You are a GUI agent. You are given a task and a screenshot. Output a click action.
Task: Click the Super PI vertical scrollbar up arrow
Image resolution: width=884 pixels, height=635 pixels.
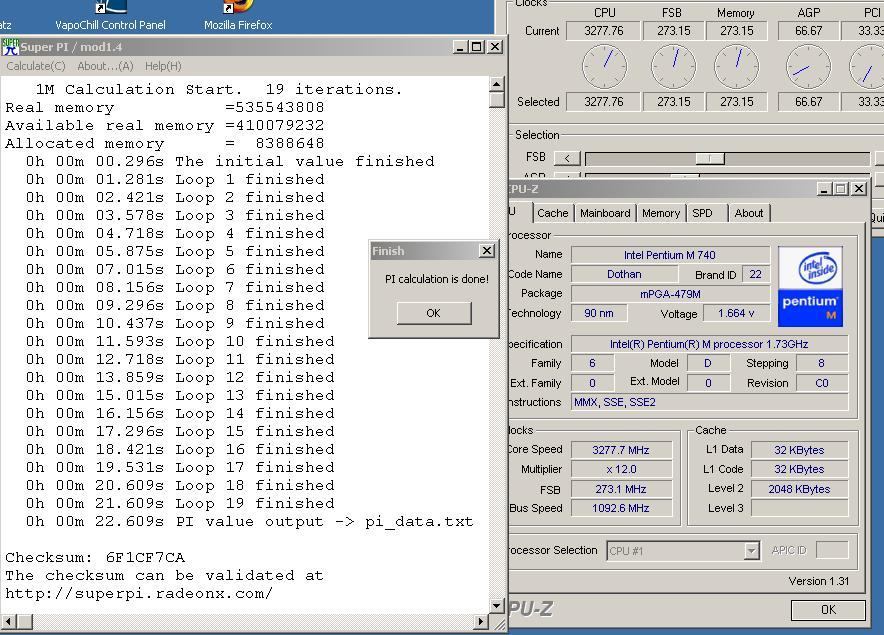(x=496, y=85)
